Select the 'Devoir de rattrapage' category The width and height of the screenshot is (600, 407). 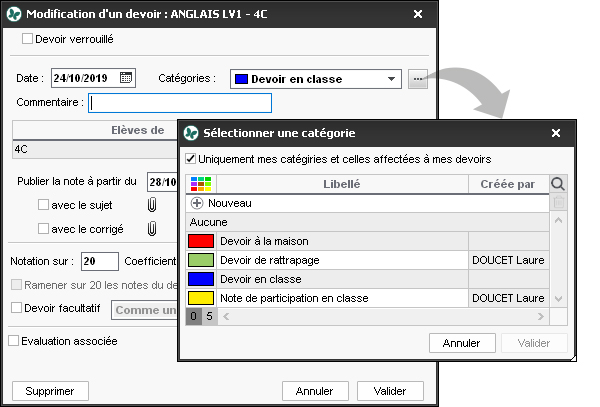pyautogui.click(x=367, y=260)
